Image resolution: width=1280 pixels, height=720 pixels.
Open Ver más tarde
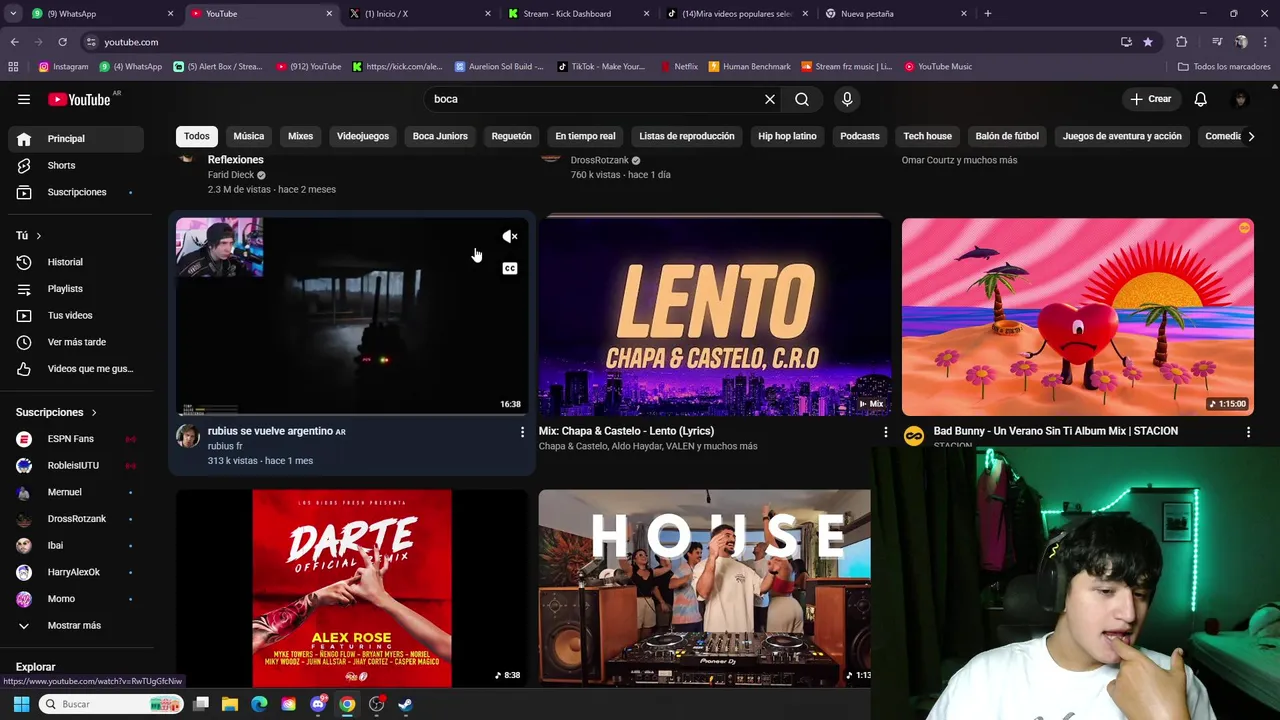[x=76, y=342]
